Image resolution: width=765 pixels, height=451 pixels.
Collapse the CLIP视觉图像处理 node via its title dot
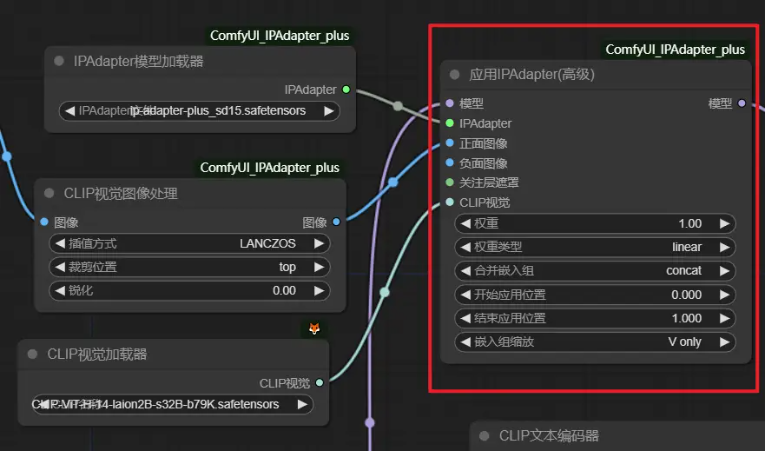point(49,193)
